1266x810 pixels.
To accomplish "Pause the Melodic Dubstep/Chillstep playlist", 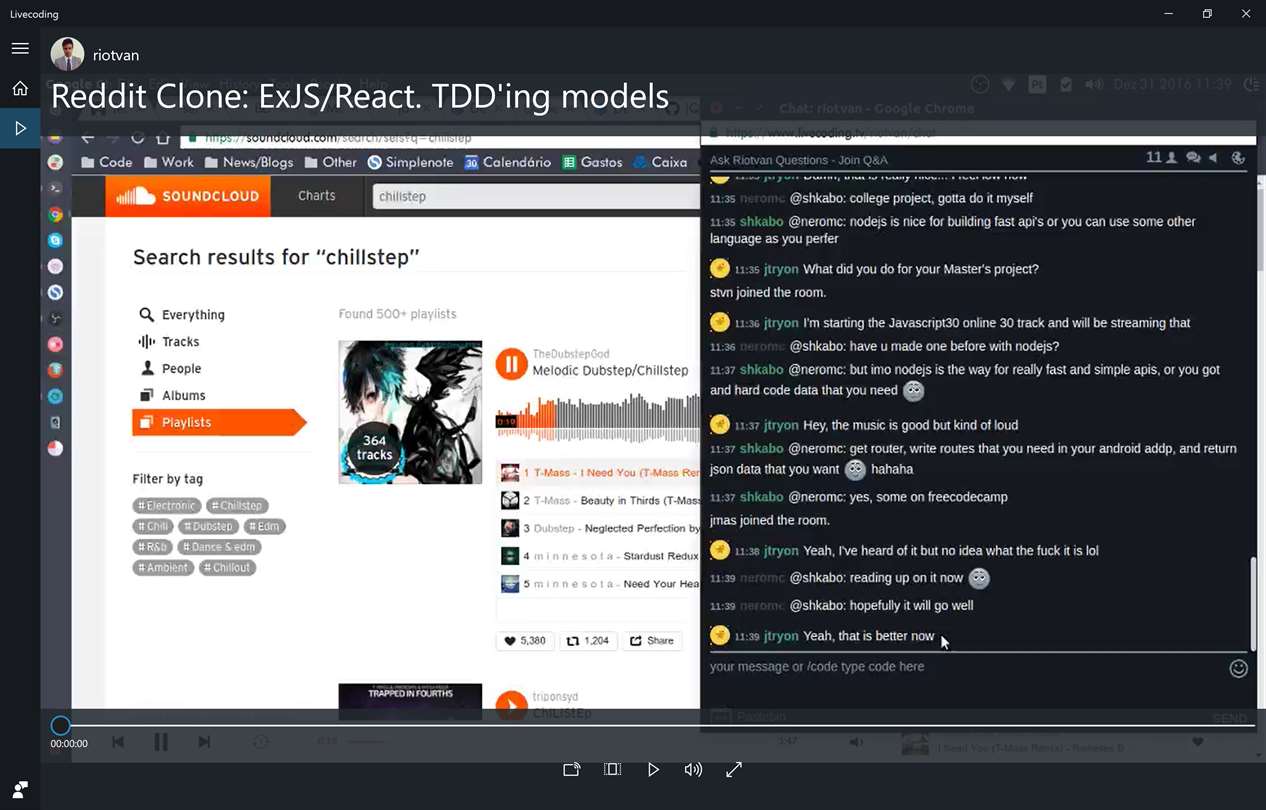I will pyautogui.click(x=511, y=364).
